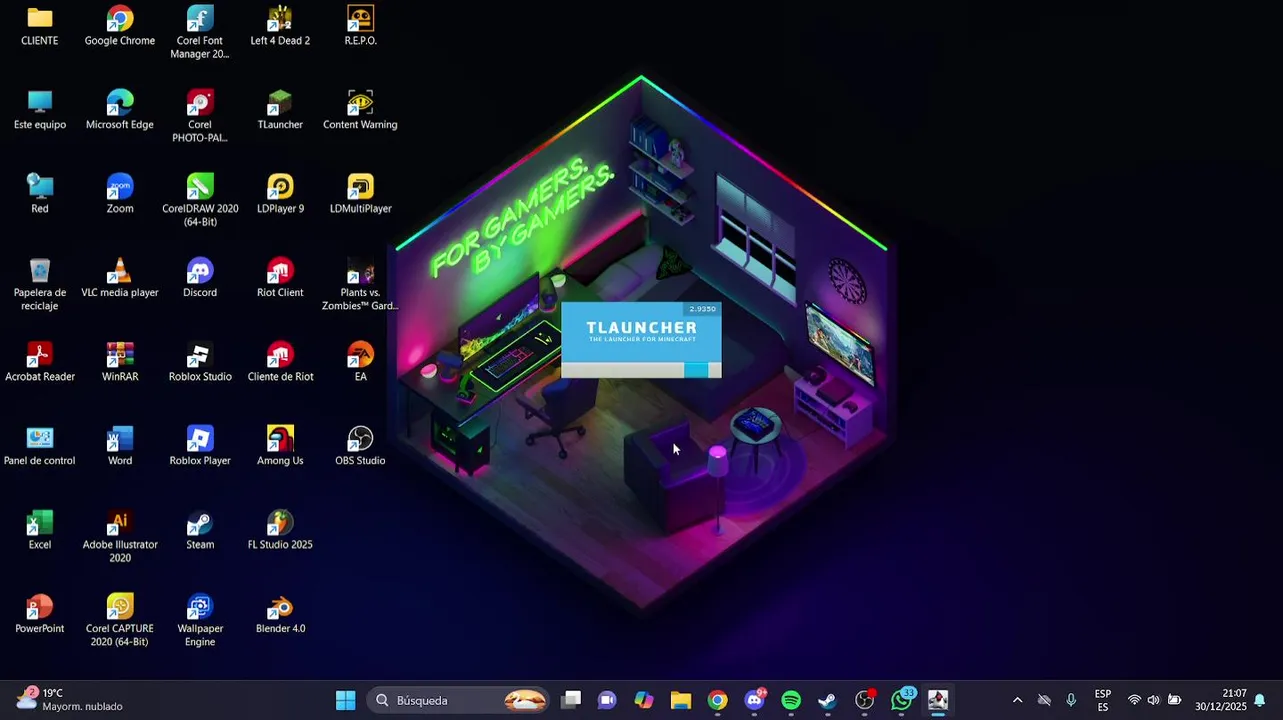Switch to TLauncher taskbar app
1283x720 pixels.
coord(938,700)
